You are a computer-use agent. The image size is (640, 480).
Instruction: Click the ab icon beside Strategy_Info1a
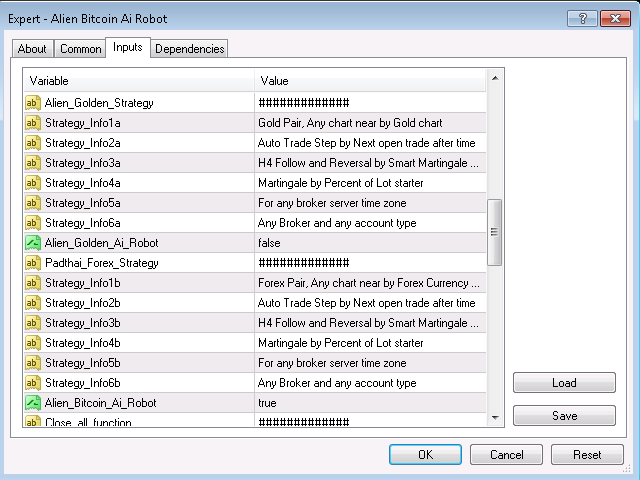(33, 123)
